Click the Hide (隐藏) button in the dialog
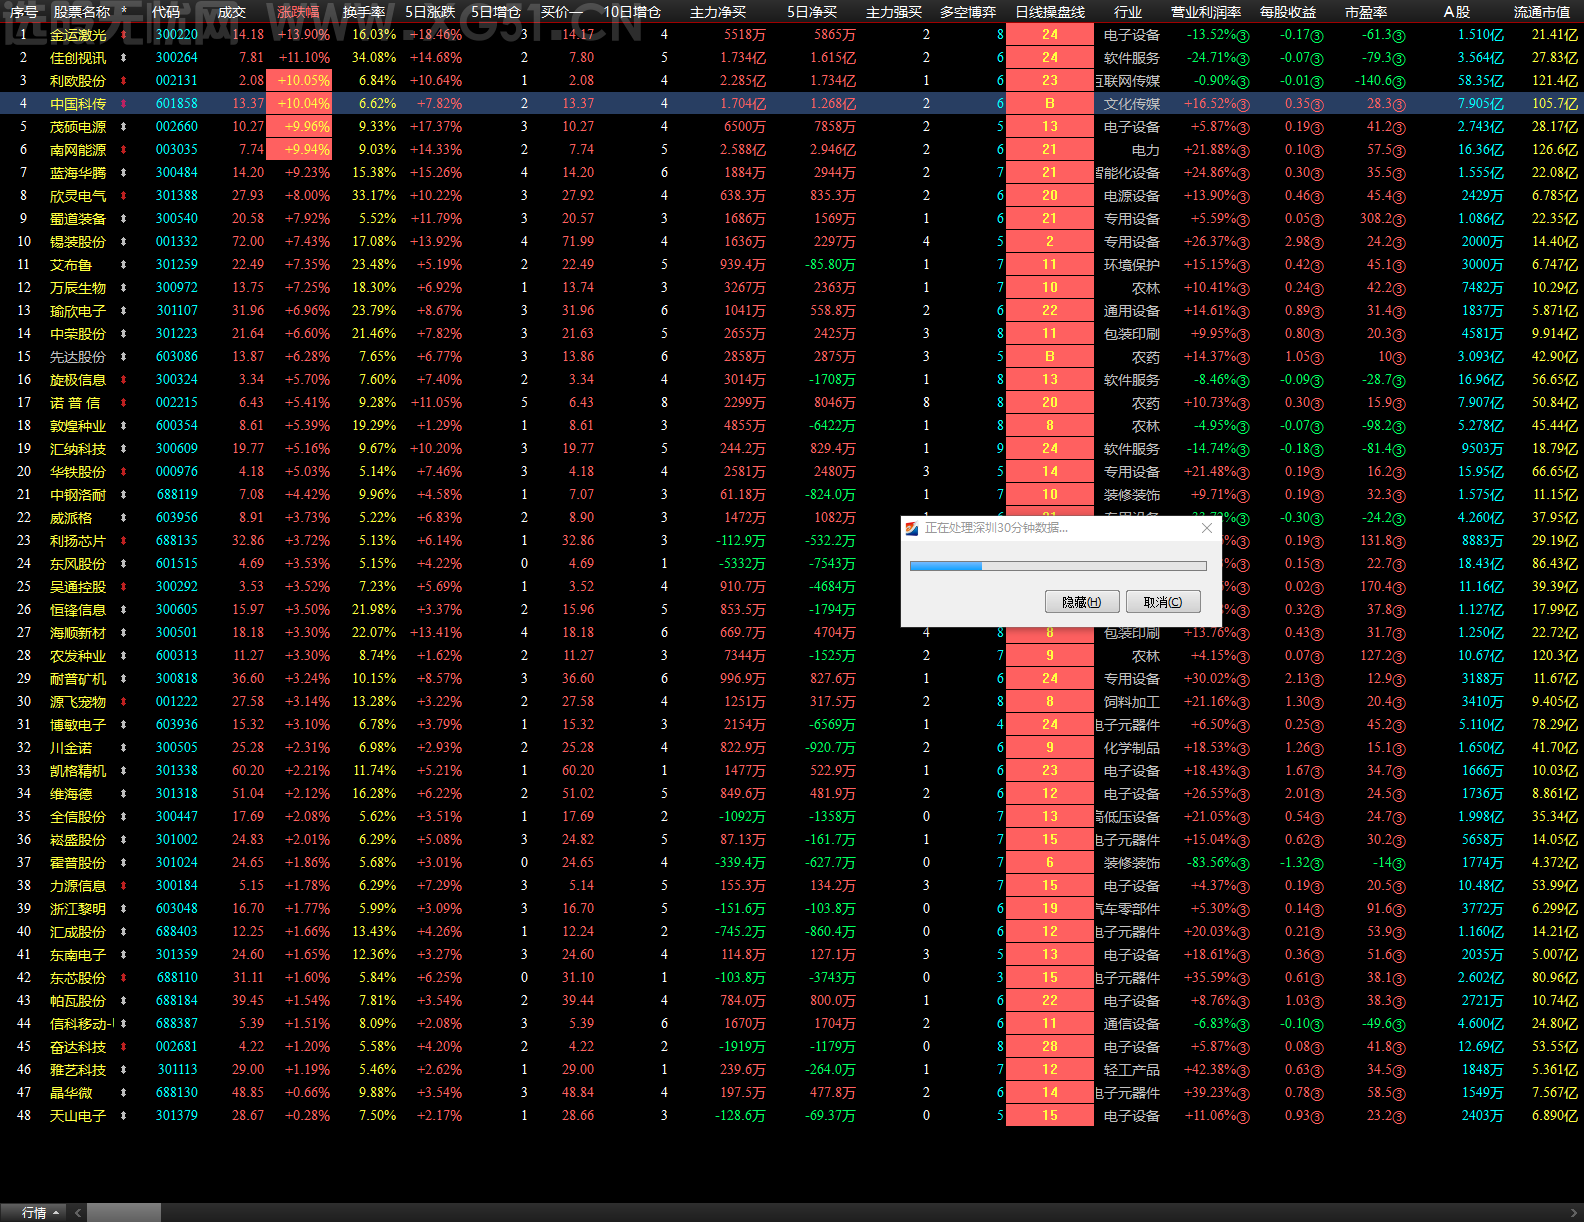1584x1222 pixels. coord(1081,602)
